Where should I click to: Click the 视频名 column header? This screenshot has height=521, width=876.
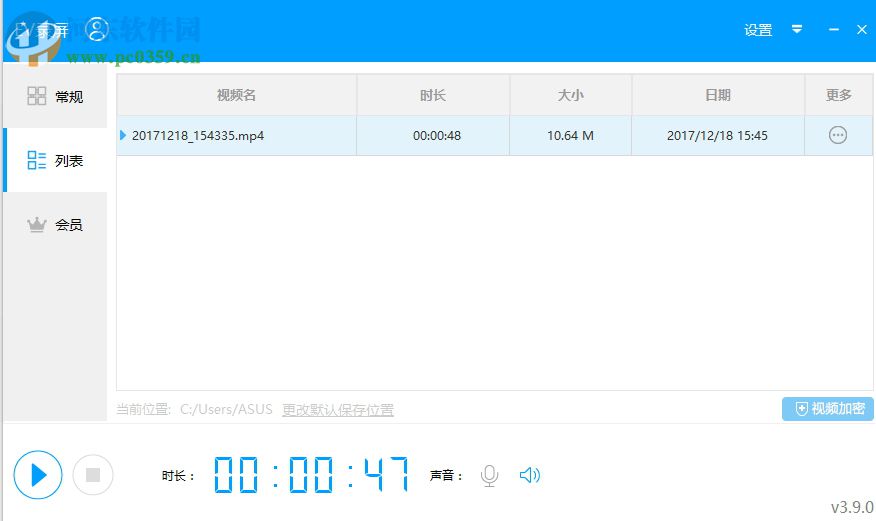(236, 95)
